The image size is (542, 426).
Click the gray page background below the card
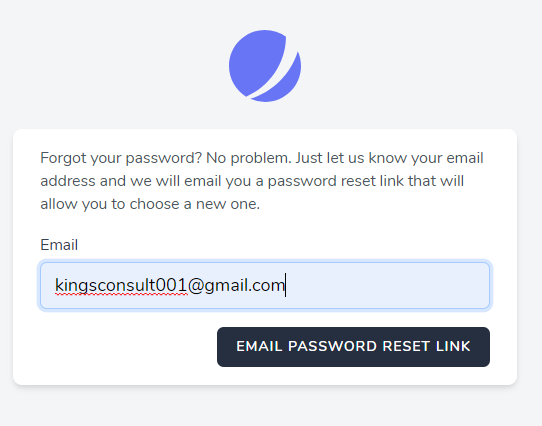click(265, 406)
